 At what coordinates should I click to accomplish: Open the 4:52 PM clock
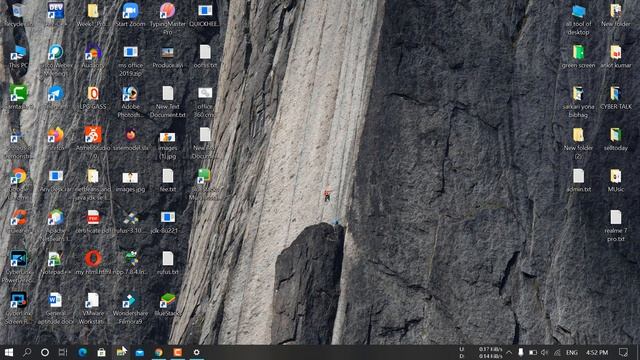point(597,352)
